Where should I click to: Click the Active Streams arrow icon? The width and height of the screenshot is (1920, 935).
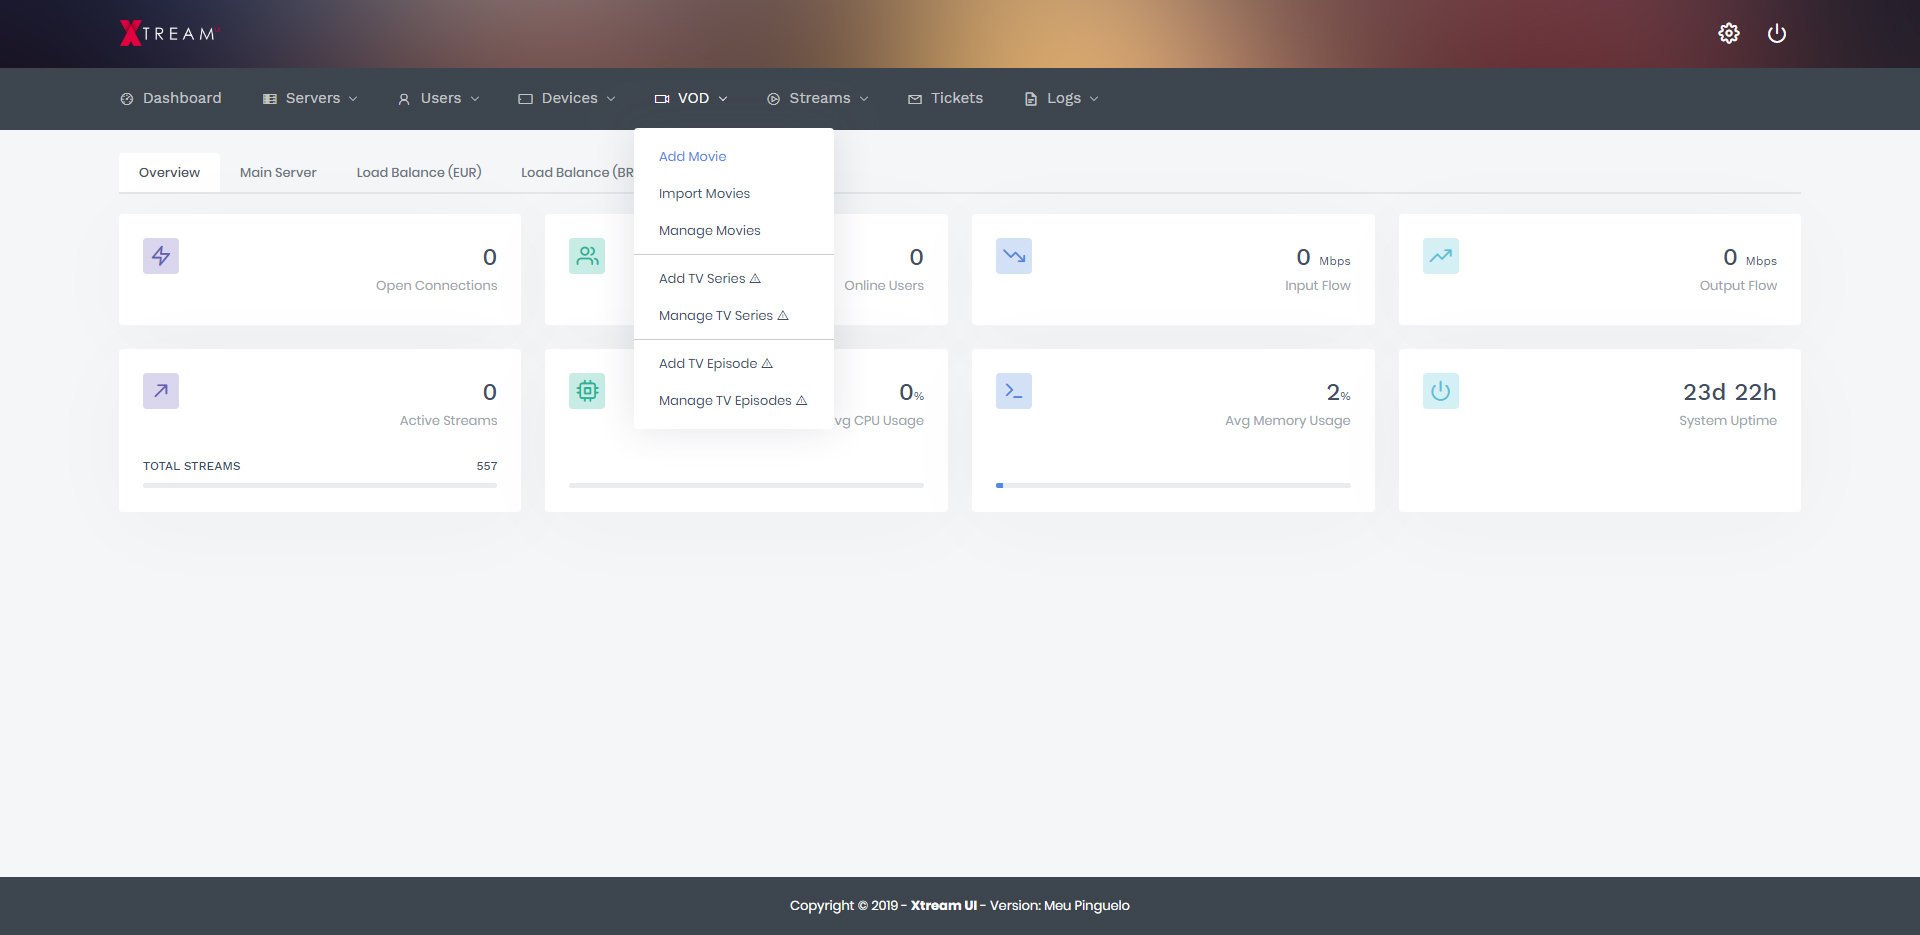161,391
